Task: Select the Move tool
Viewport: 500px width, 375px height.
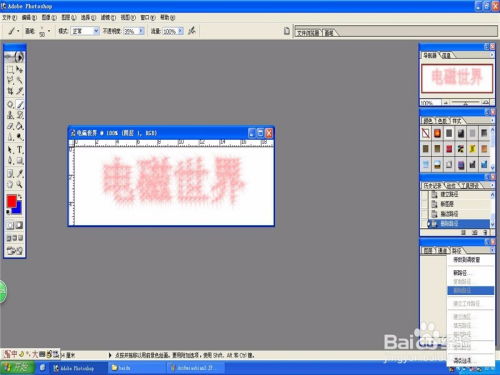Action: 19,69
